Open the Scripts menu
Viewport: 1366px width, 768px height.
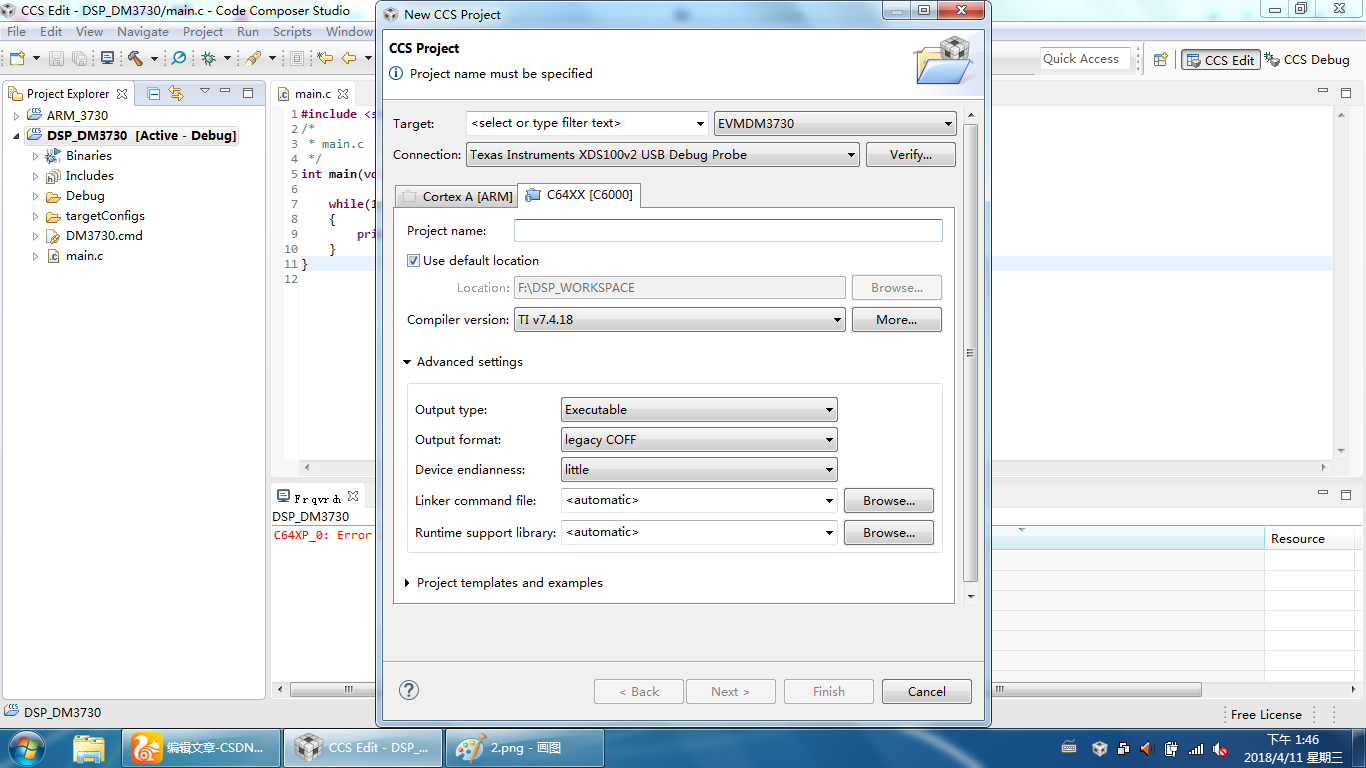pyautogui.click(x=292, y=31)
